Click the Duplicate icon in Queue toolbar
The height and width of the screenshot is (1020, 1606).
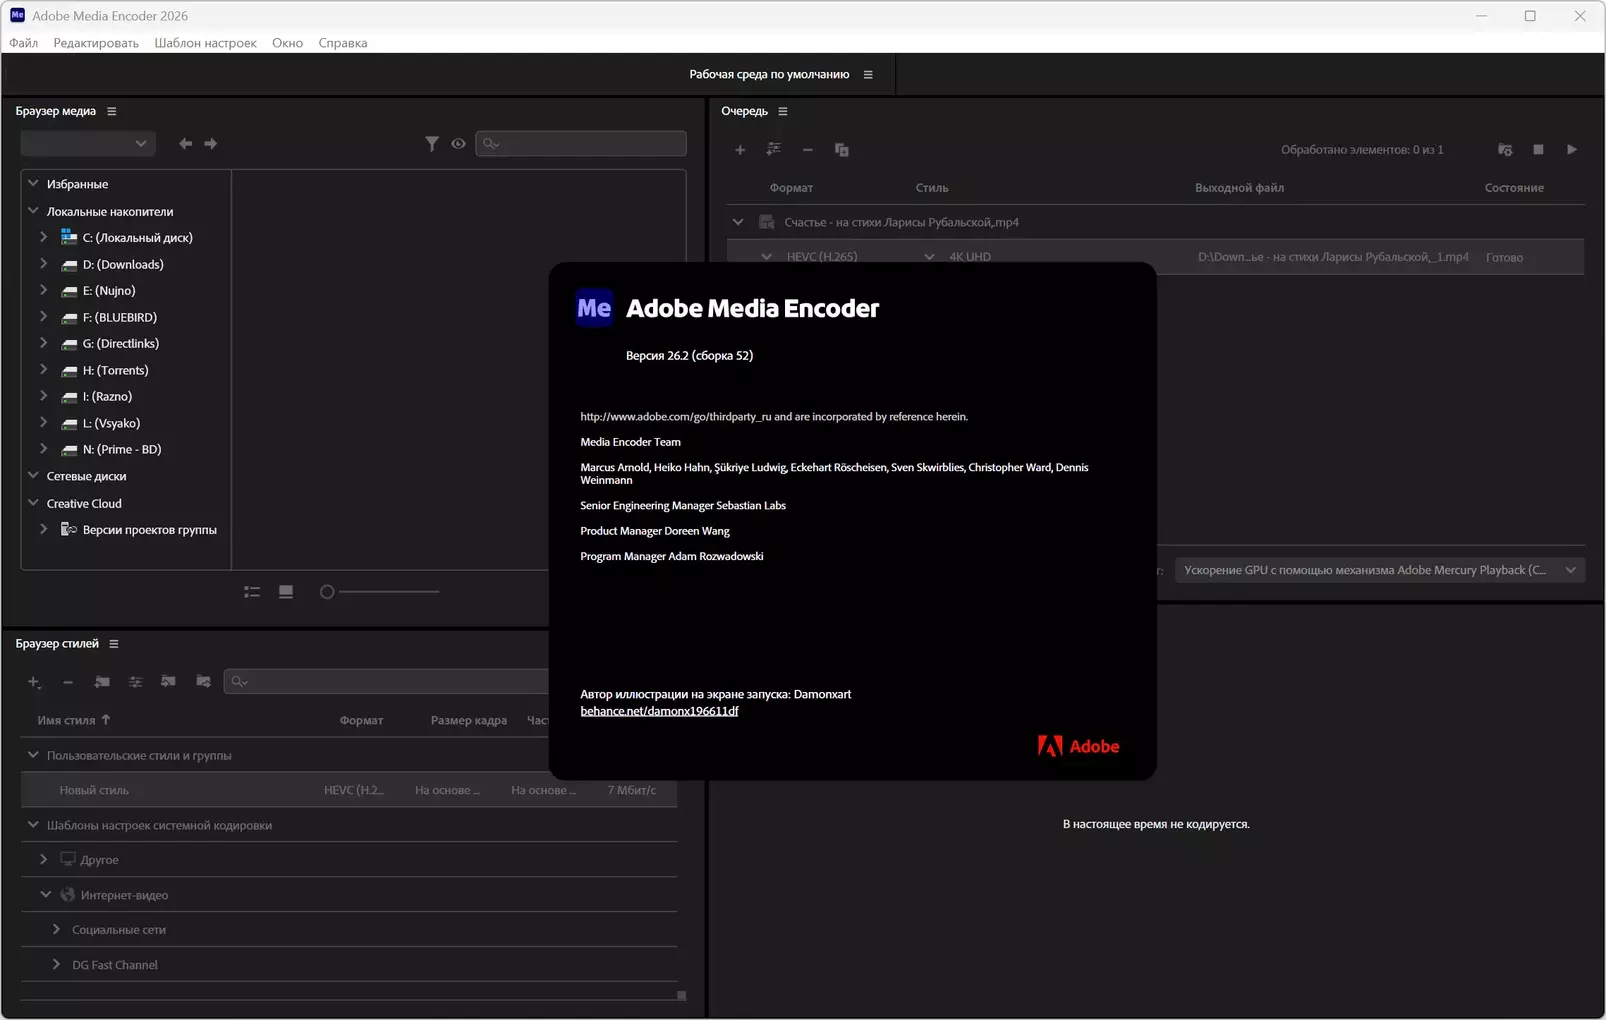(842, 150)
